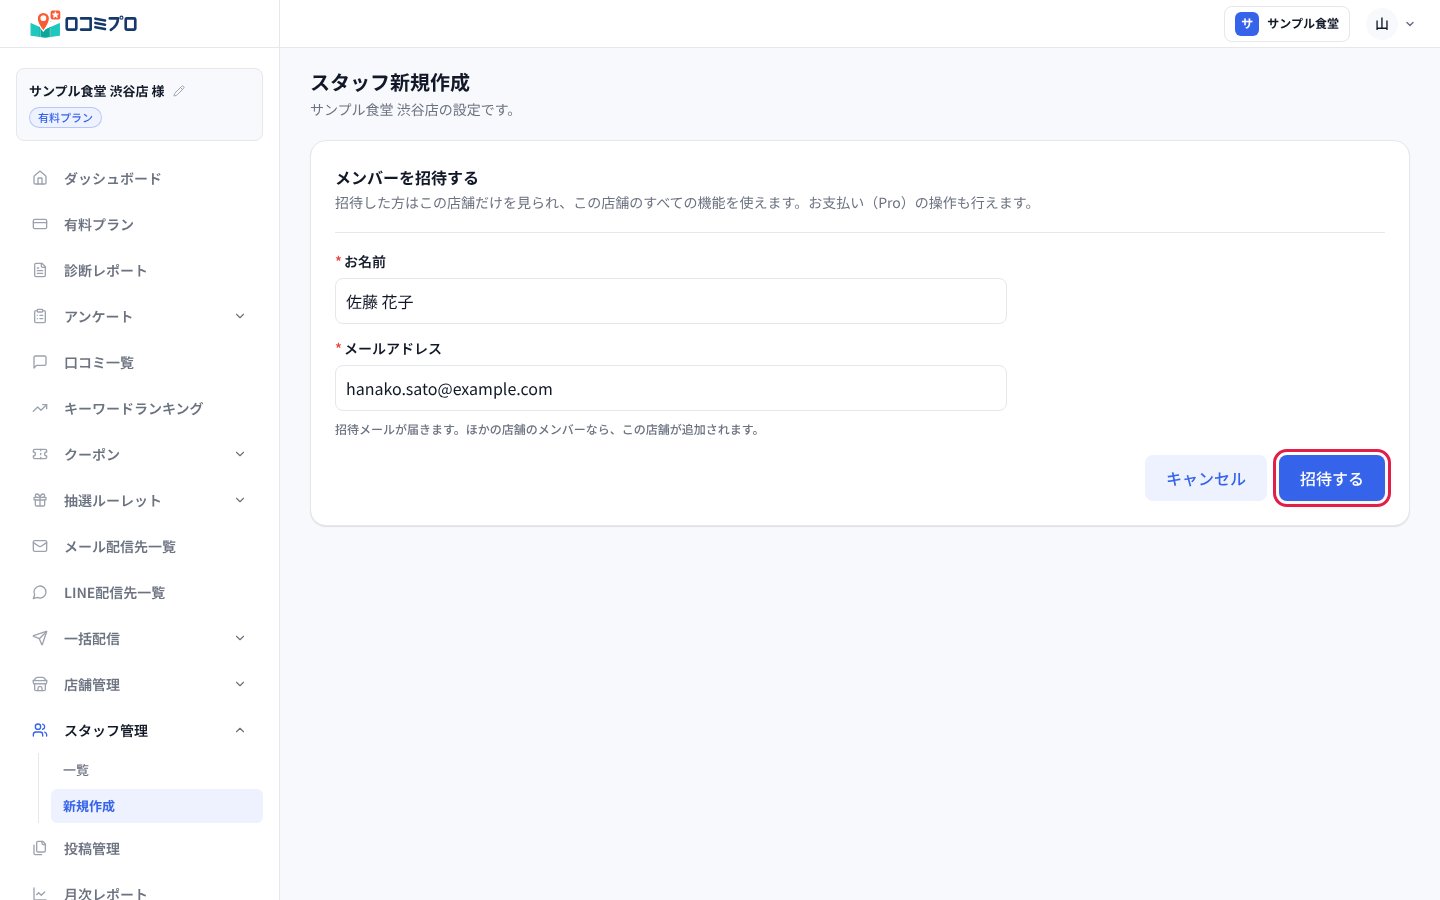
Task: Expand the 店舗管理 submenu chevron
Action: pos(240,684)
